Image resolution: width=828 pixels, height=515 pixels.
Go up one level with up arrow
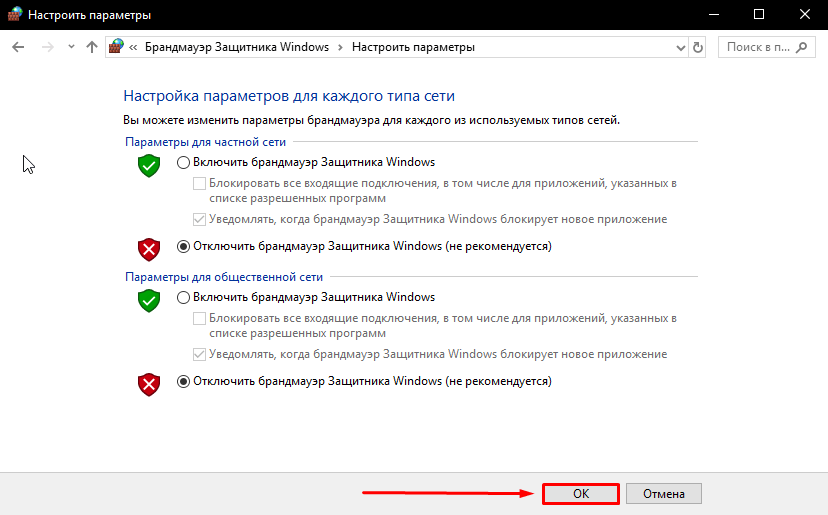point(92,47)
